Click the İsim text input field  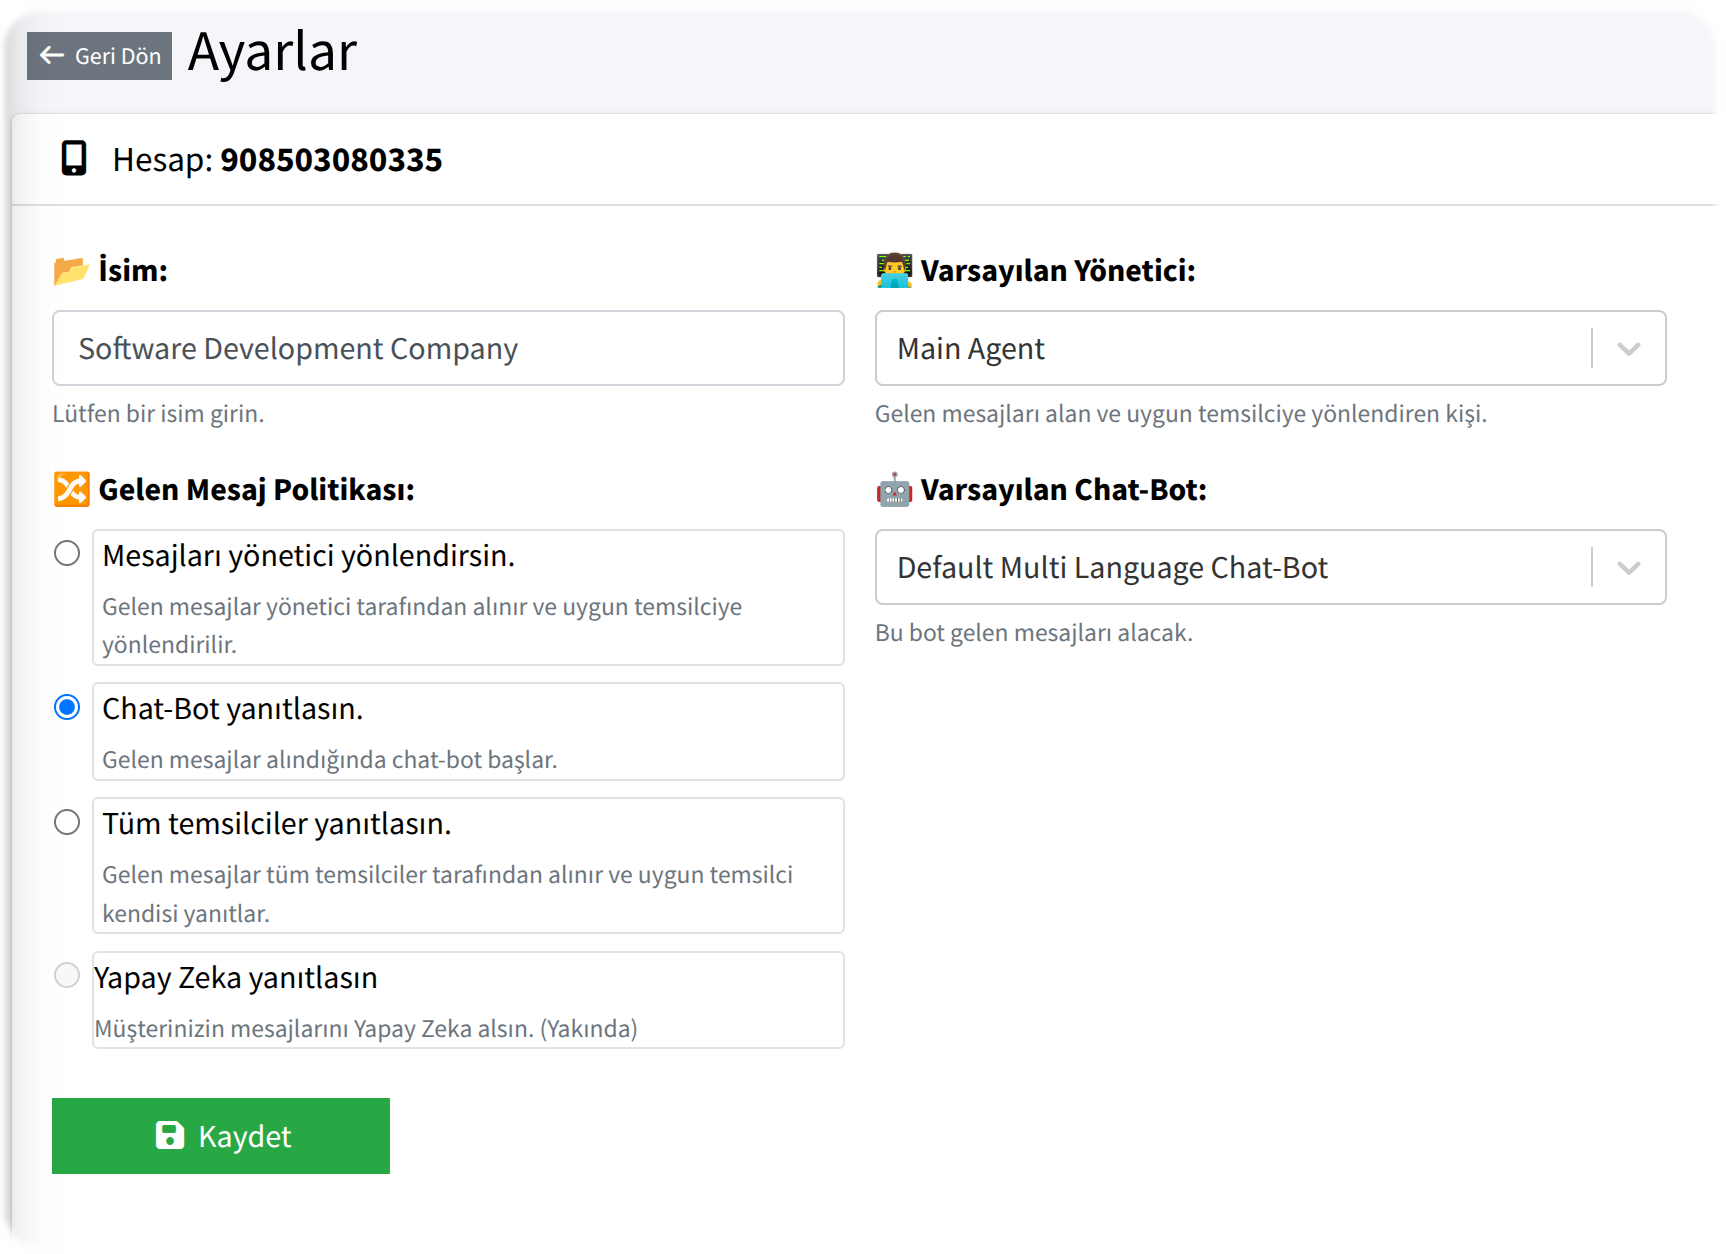click(x=448, y=349)
